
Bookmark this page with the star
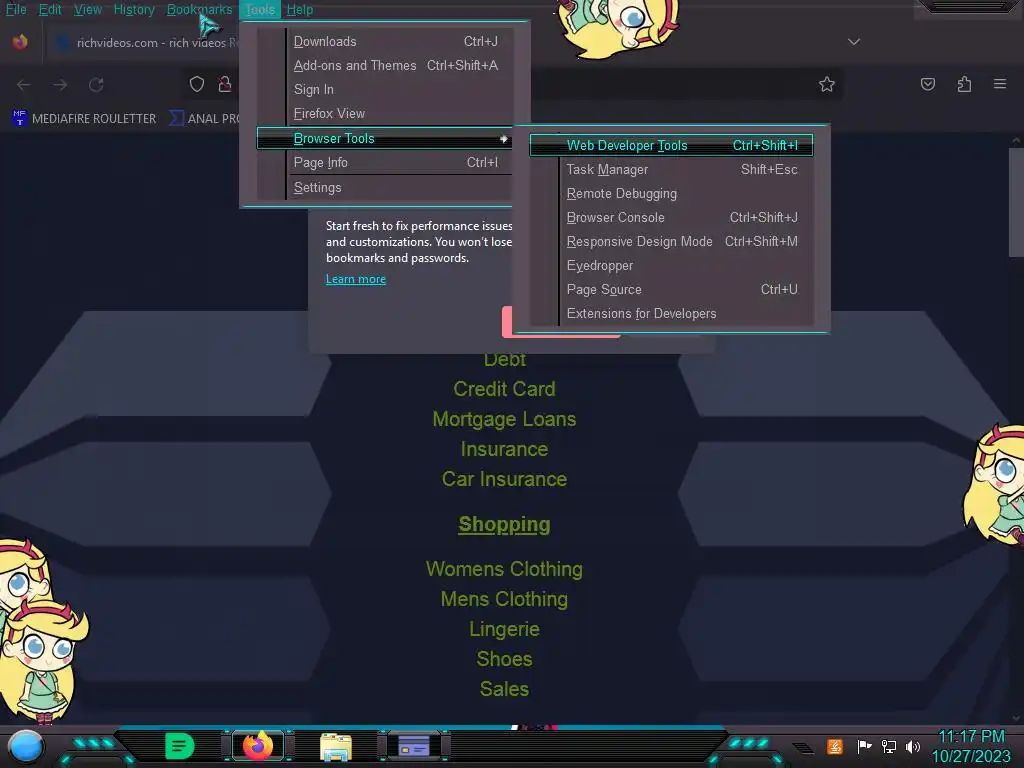click(x=827, y=84)
